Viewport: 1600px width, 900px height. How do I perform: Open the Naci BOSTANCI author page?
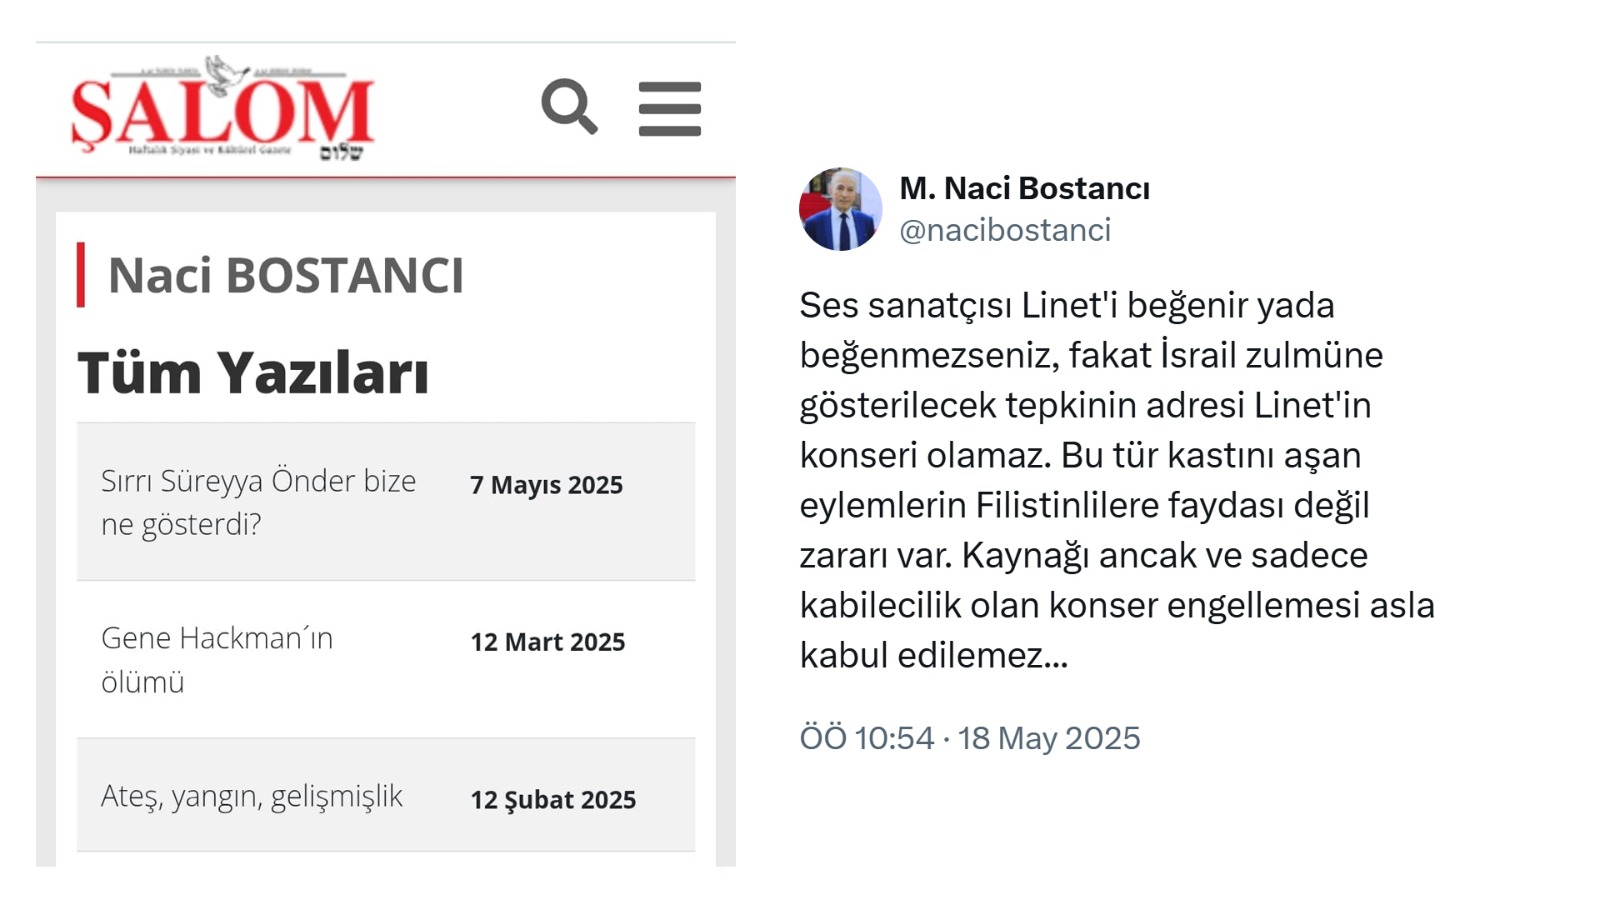click(x=287, y=273)
